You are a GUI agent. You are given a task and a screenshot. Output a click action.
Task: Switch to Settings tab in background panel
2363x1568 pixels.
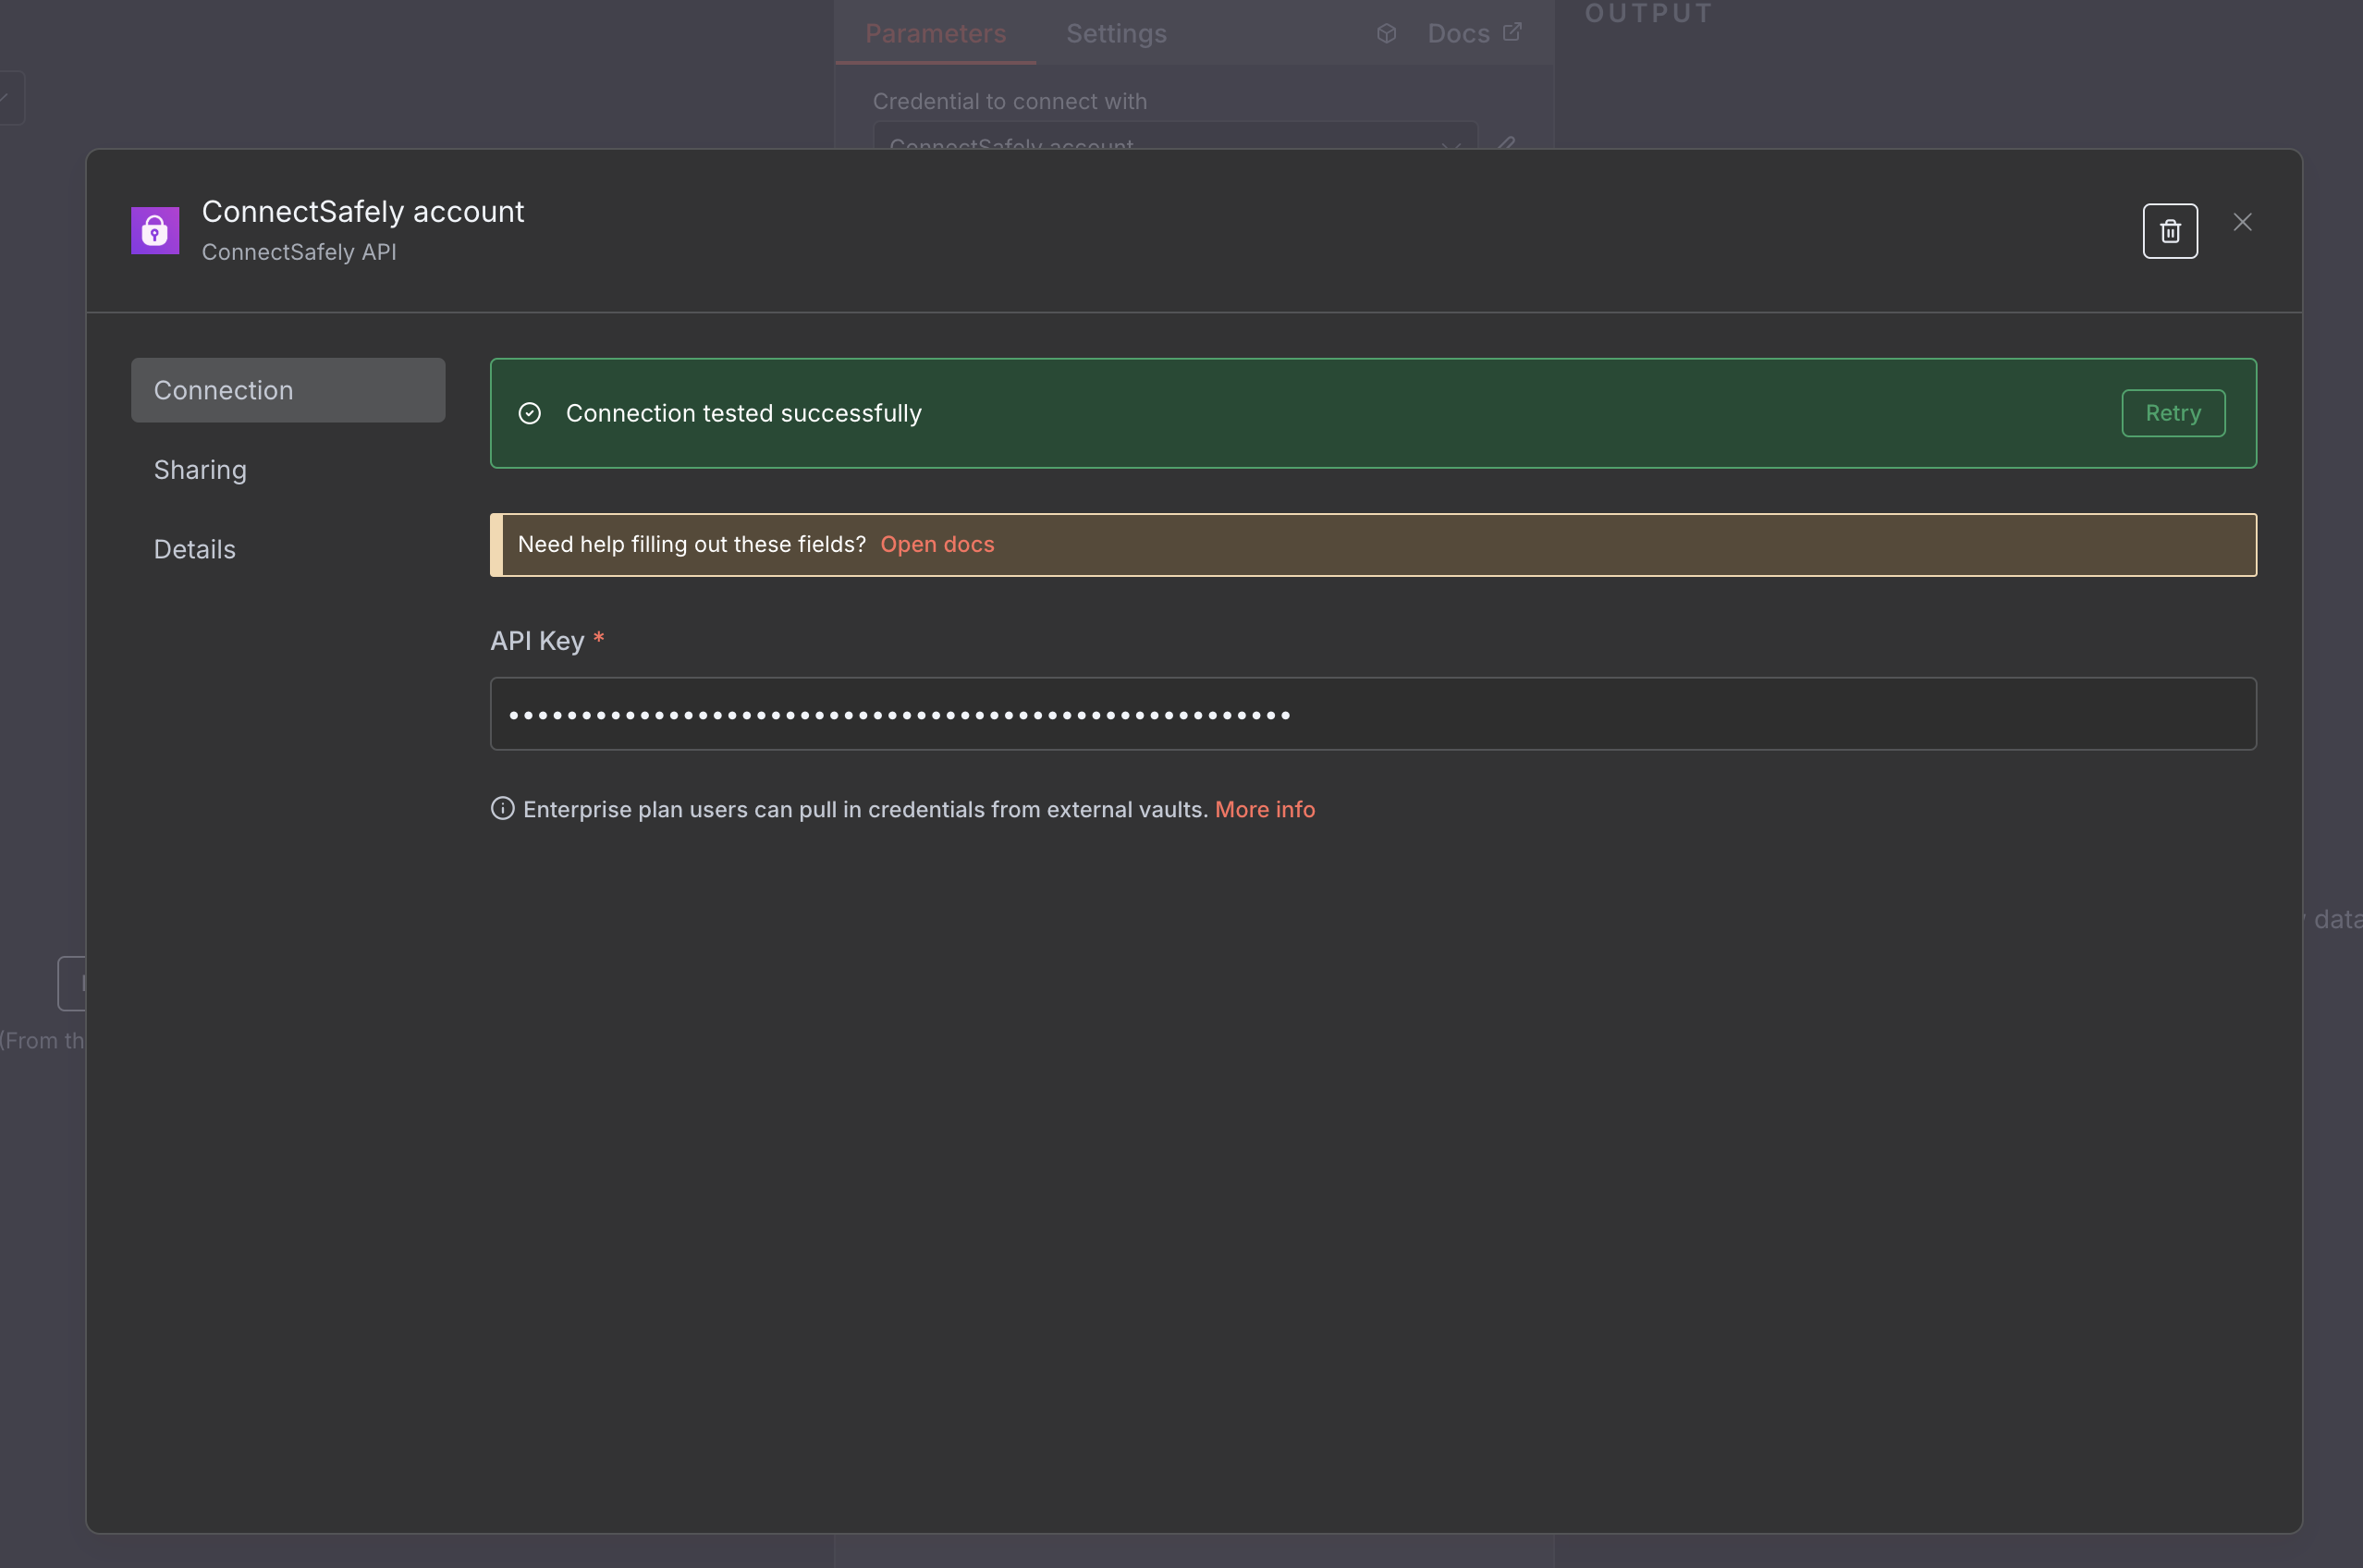click(1116, 33)
